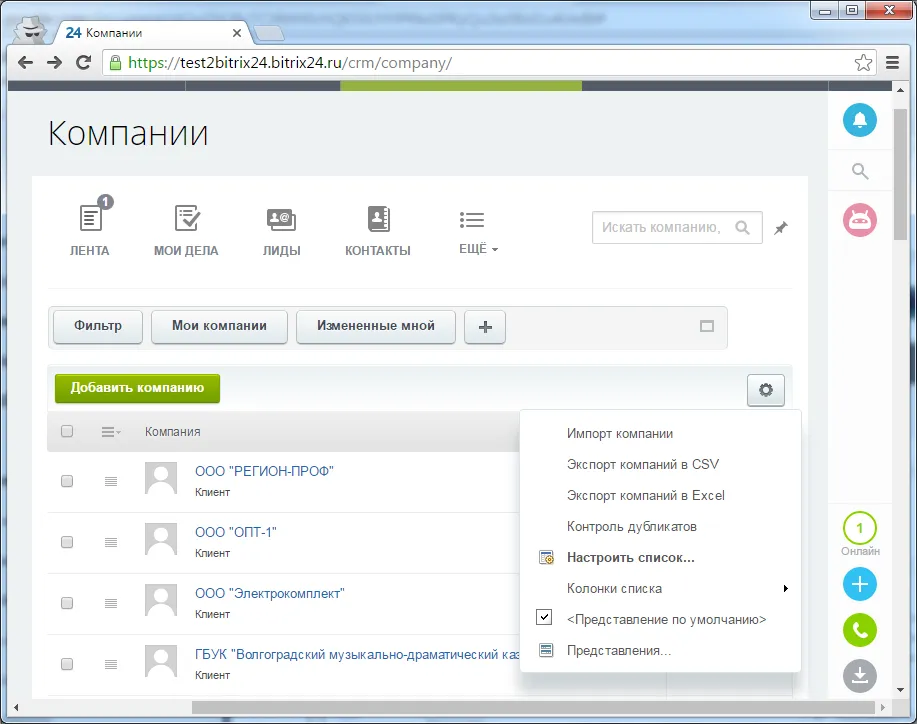
Task: Click the Добавить компанию button
Action: [x=136, y=389]
